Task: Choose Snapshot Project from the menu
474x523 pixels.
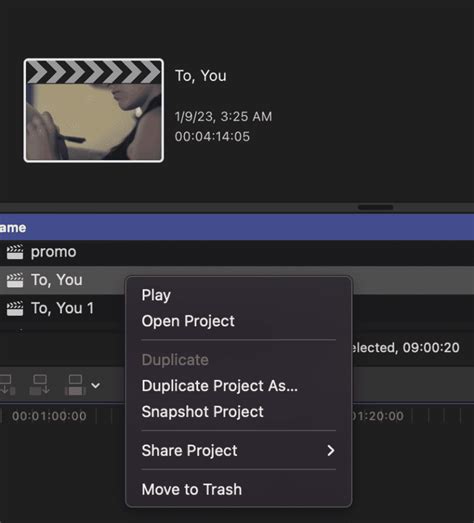Action: [x=202, y=412]
